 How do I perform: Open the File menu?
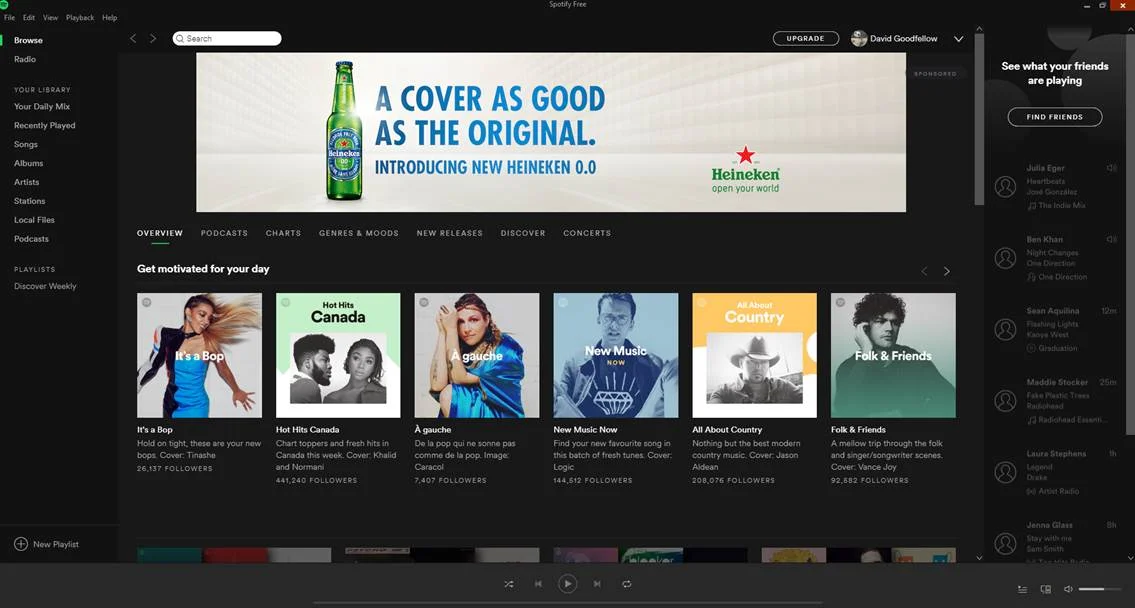pyautogui.click(x=9, y=17)
